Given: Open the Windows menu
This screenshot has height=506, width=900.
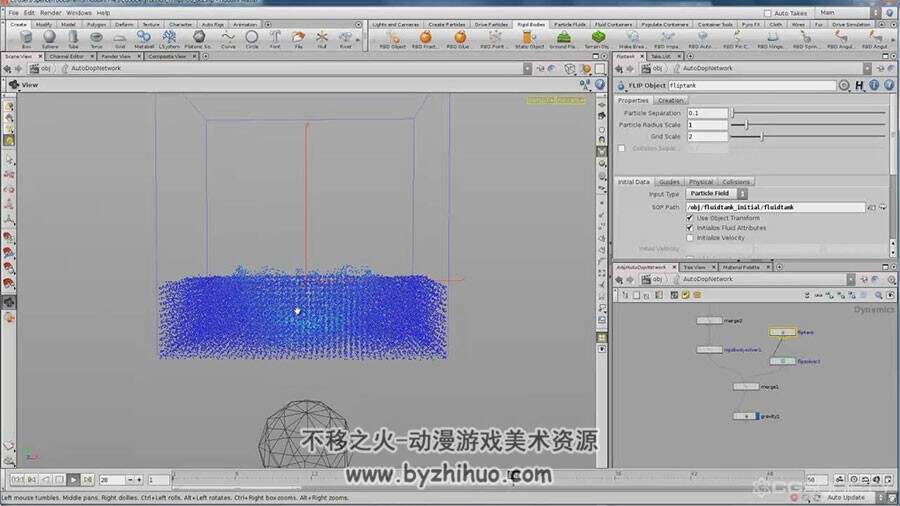Looking at the screenshot, I should [79, 13].
